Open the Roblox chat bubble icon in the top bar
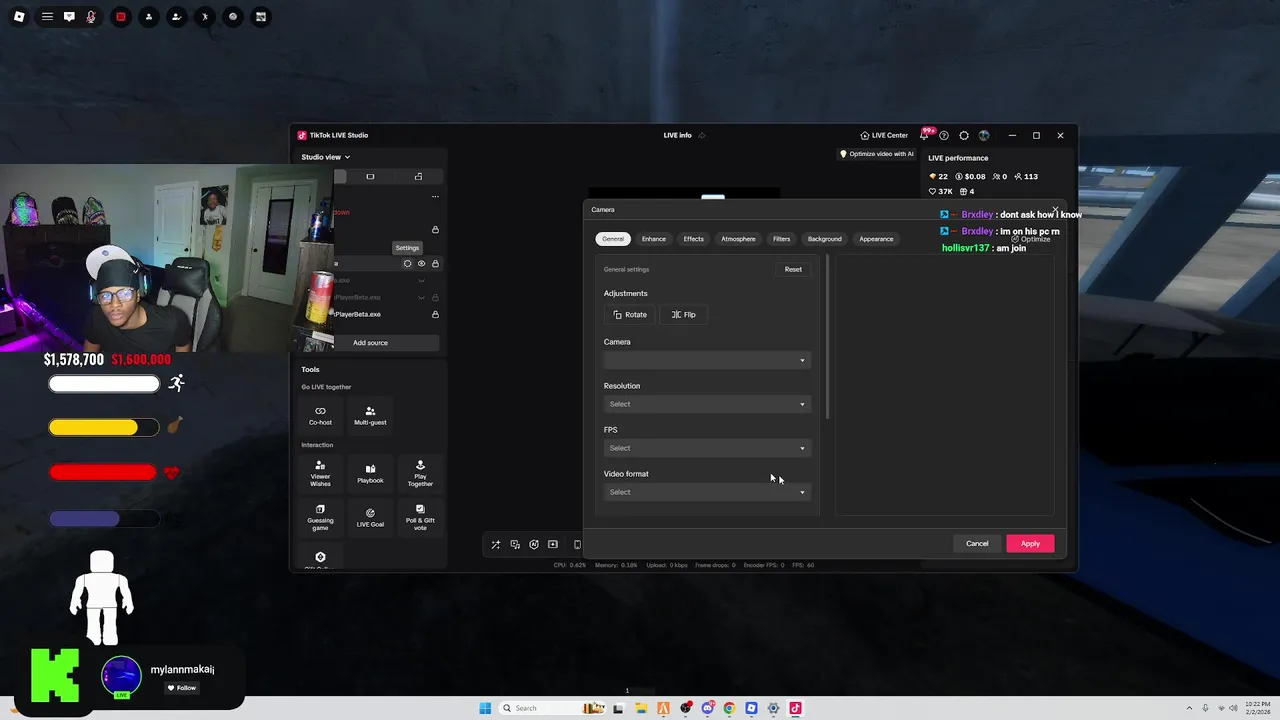This screenshot has width=1280, height=720. (x=69, y=17)
